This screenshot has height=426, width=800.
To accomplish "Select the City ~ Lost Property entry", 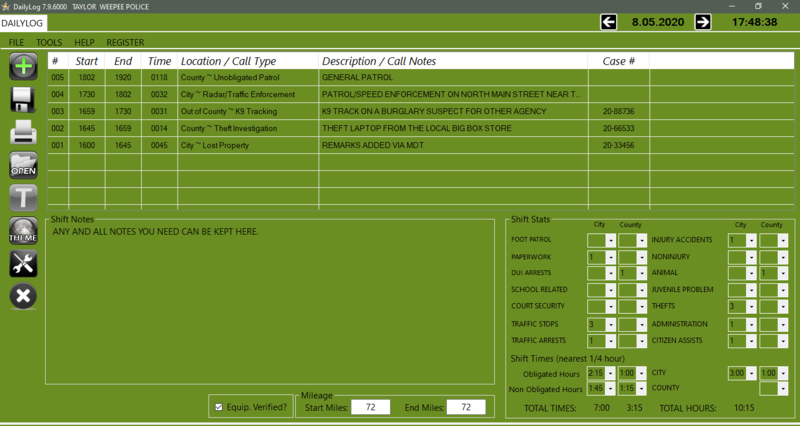I will coord(421,145).
